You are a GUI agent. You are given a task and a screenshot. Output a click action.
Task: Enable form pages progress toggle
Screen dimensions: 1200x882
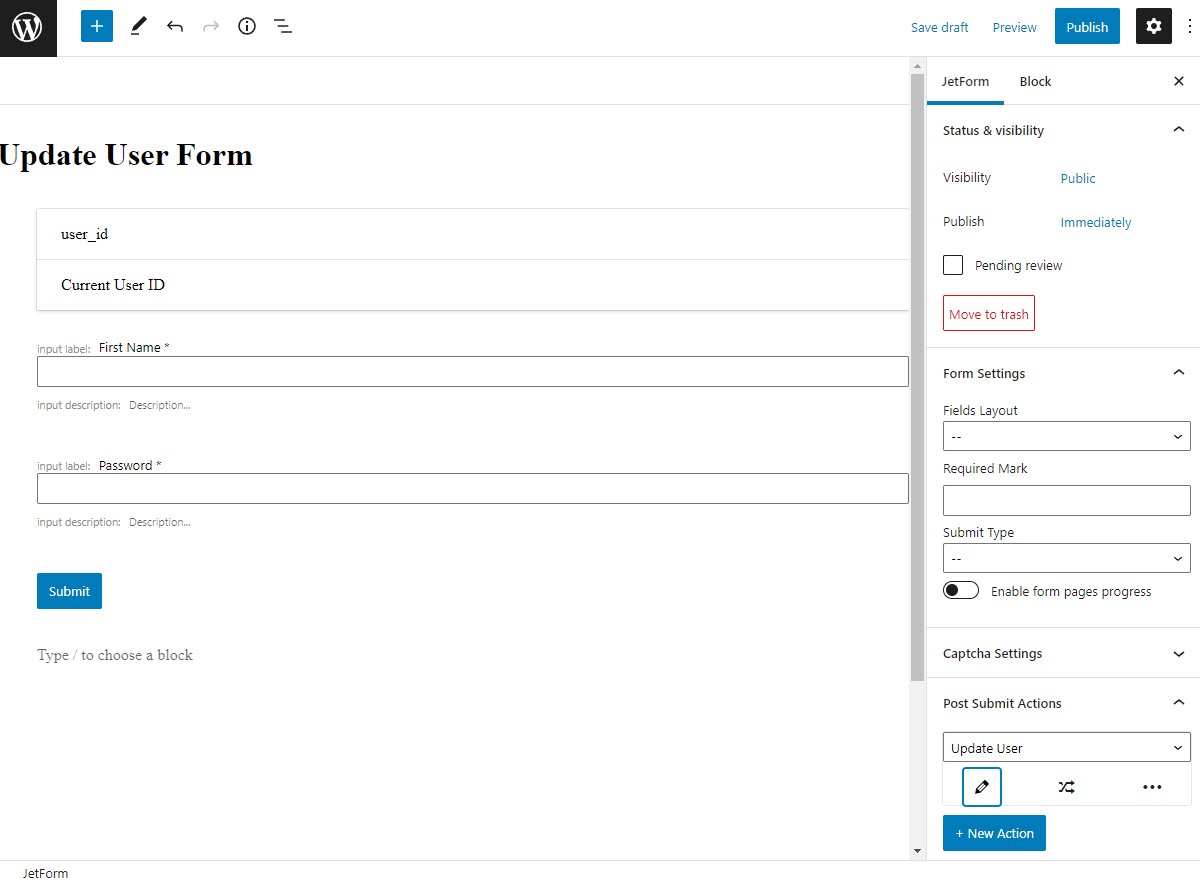pyautogui.click(x=960, y=590)
